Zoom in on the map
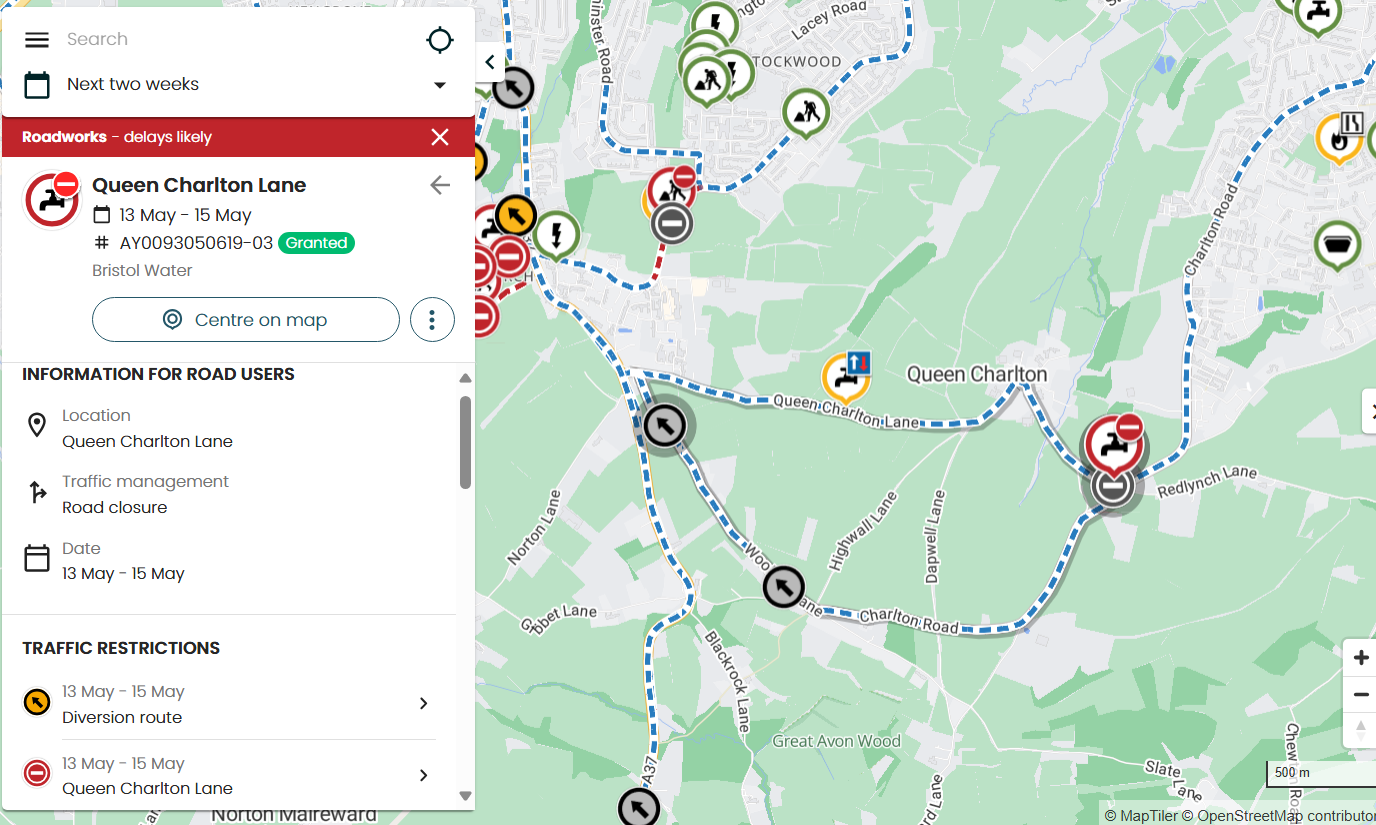The image size is (1376, 825). click(1360, 658)
